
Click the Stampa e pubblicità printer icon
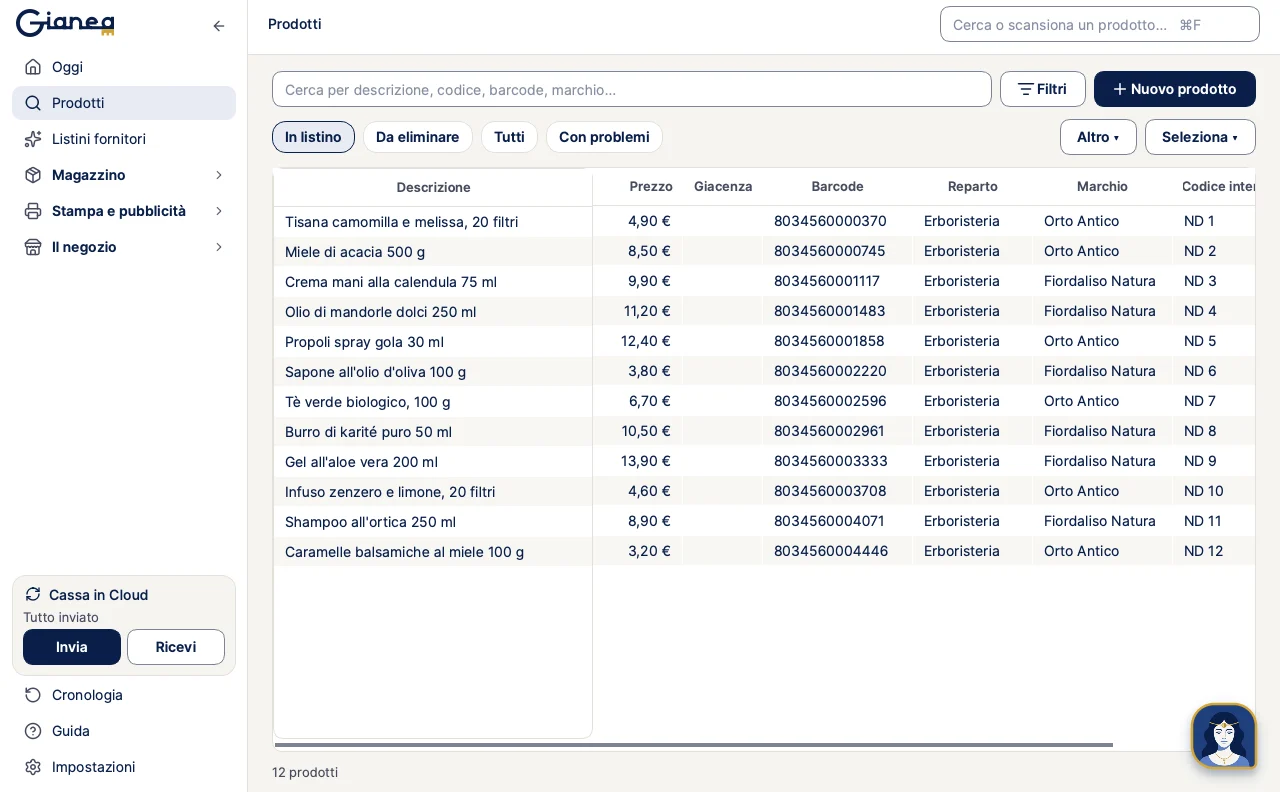[33, 211]
